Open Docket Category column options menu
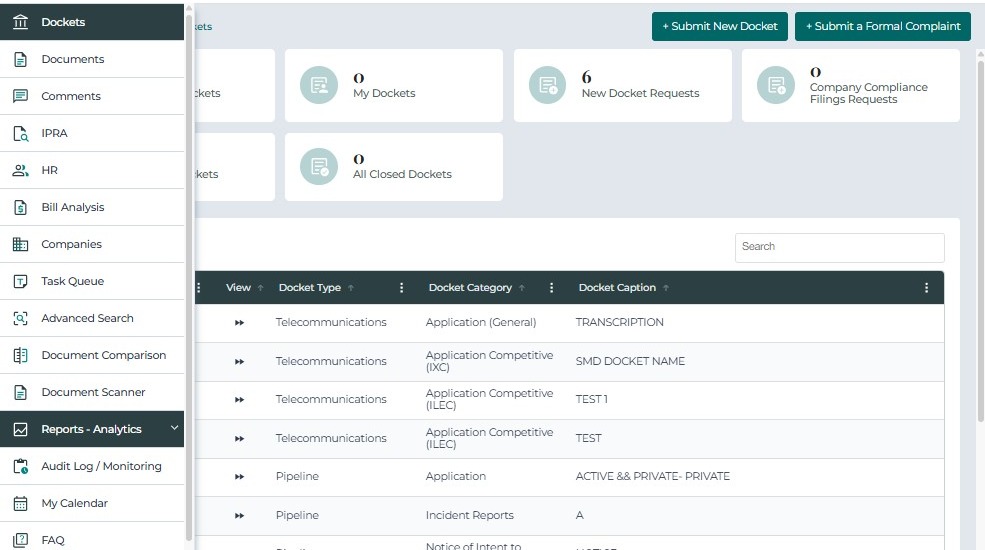The width and height of the screenshot is (985, 550). point(552,288)
